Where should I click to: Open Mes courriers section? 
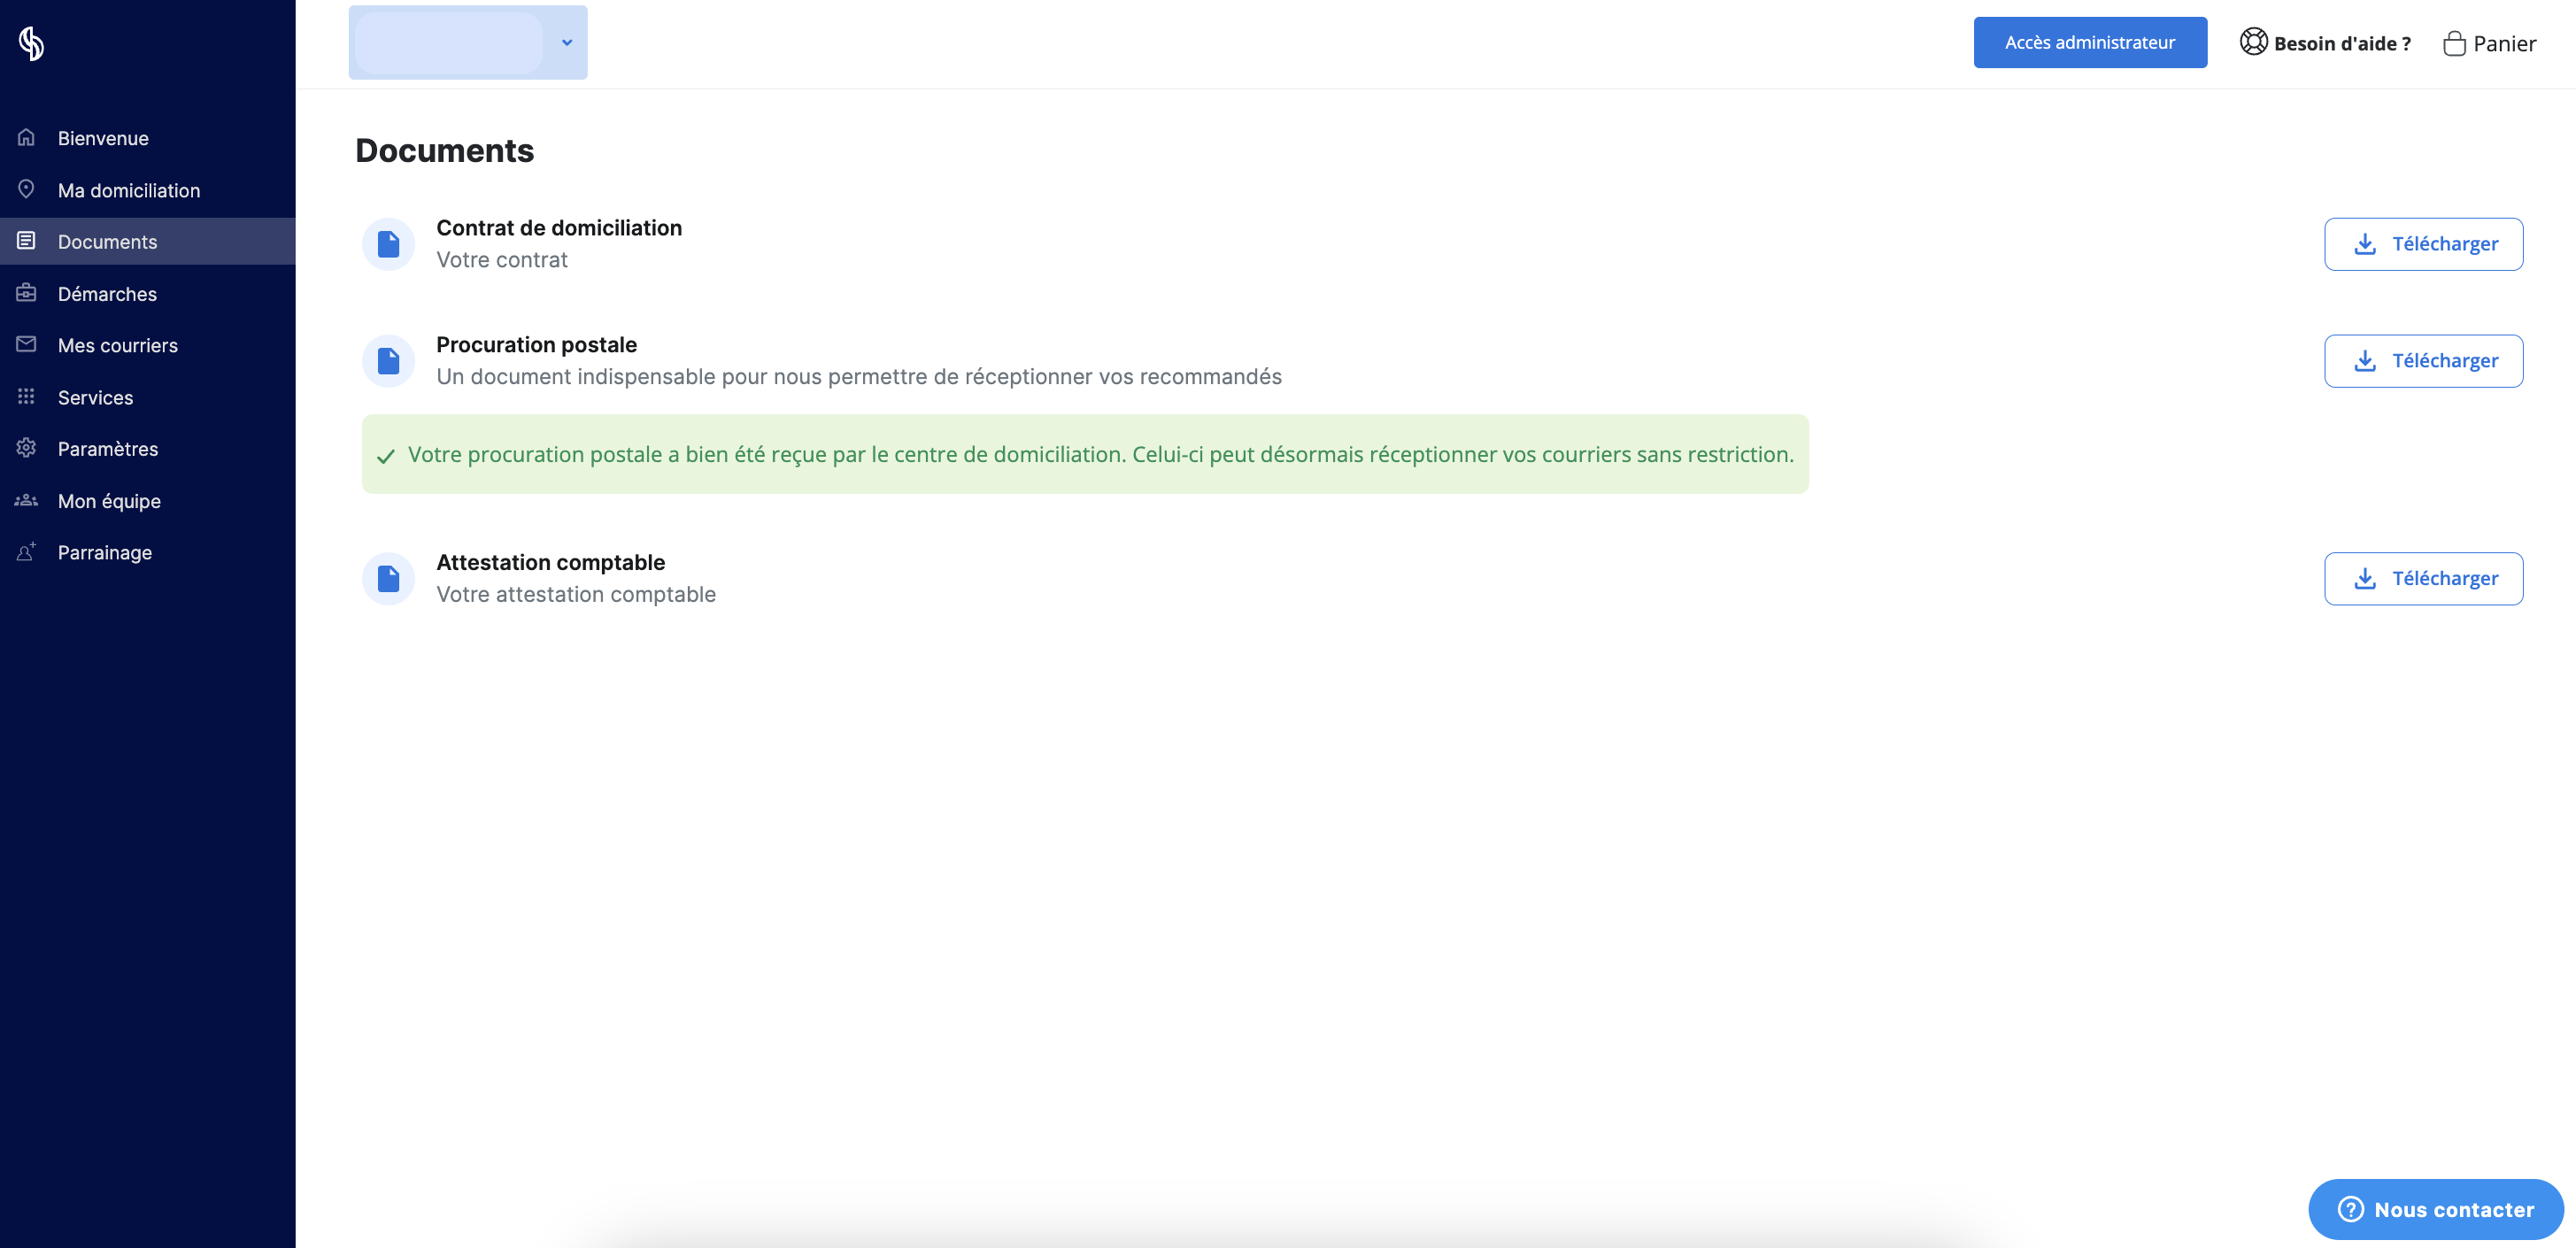pos(148,345)
